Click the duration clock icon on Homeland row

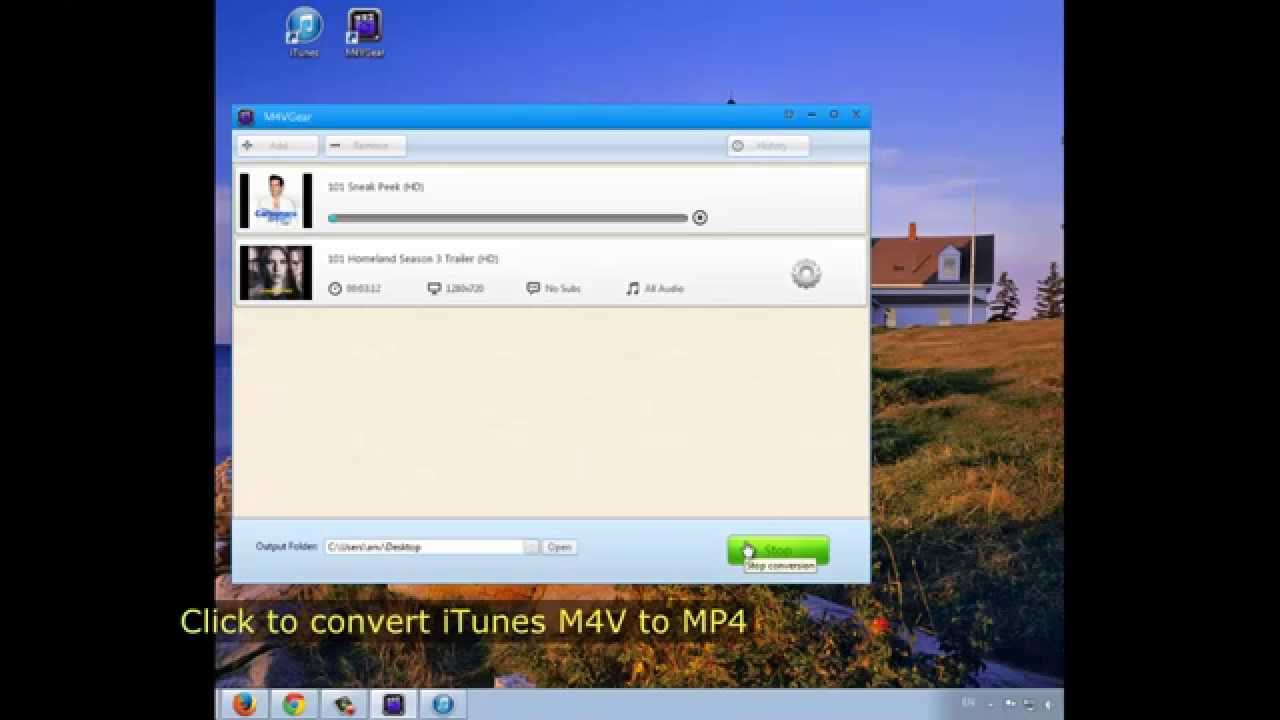click(335, 289)
